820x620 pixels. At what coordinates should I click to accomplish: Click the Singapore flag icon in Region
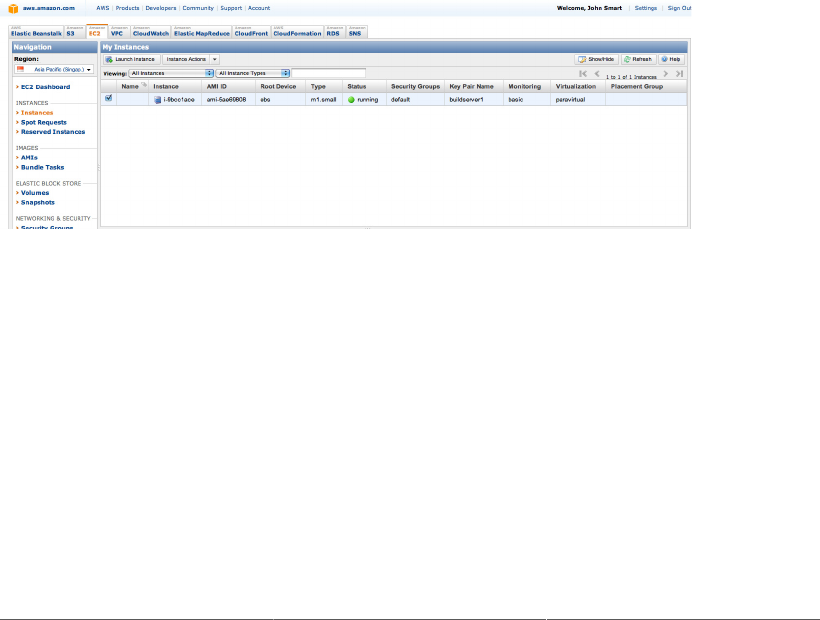tap(20, 69)
